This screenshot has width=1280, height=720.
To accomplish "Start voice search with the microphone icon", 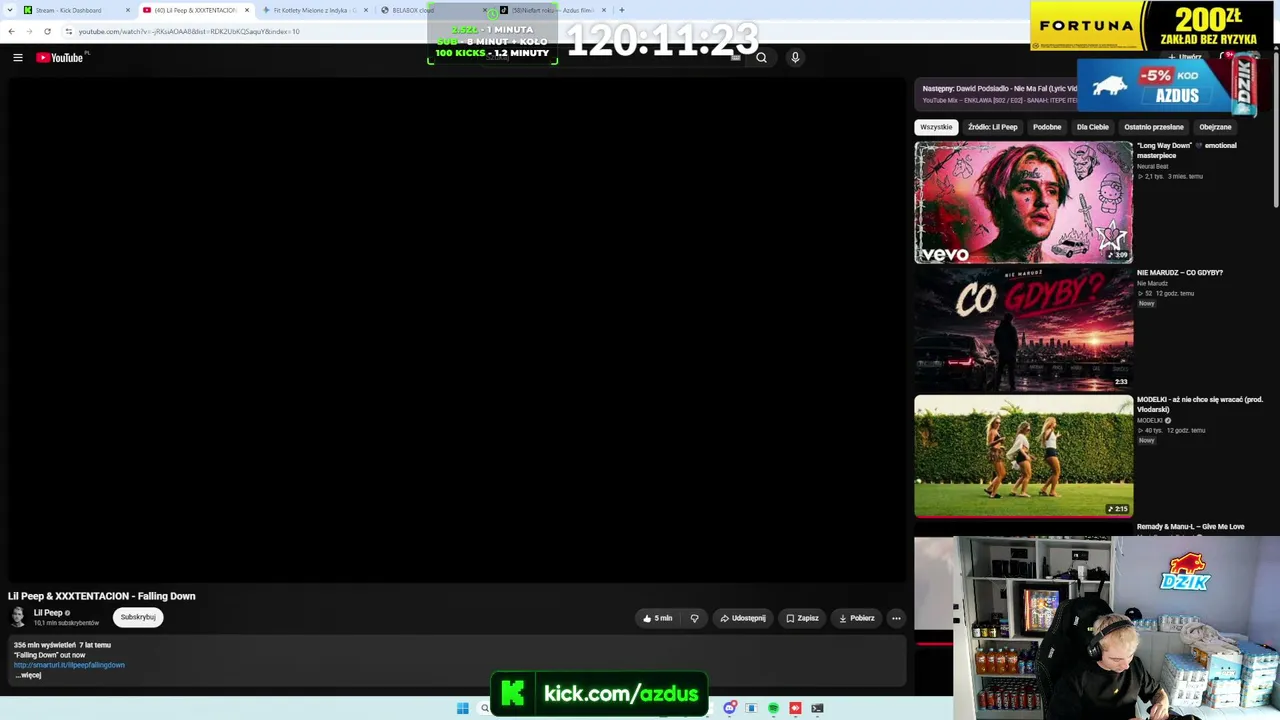I will pyautogui.click(x=795, y=58).
